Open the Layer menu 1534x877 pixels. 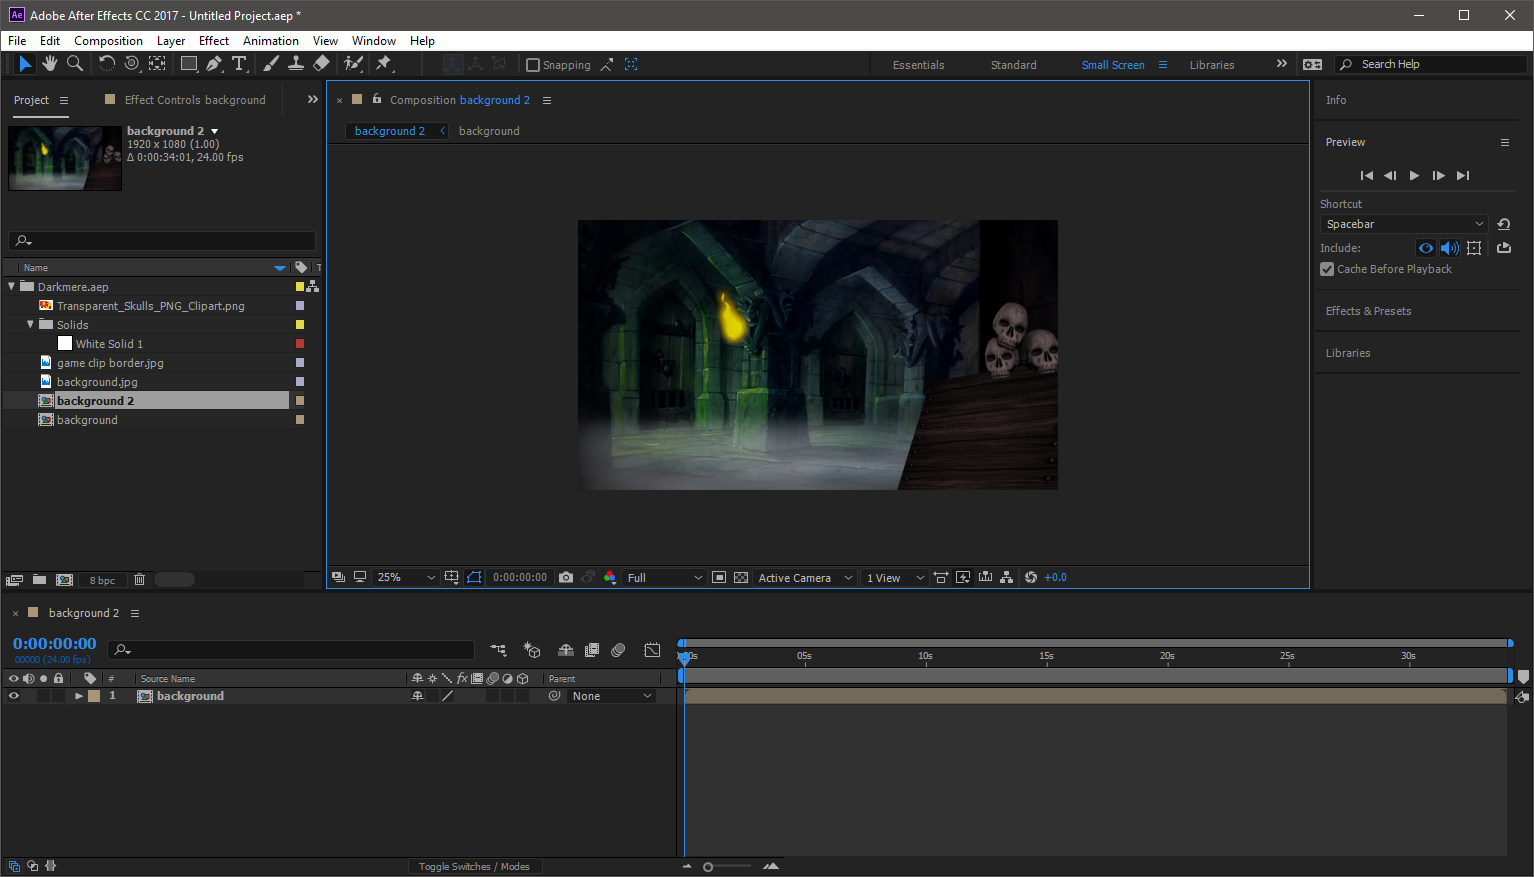[171, 41]
